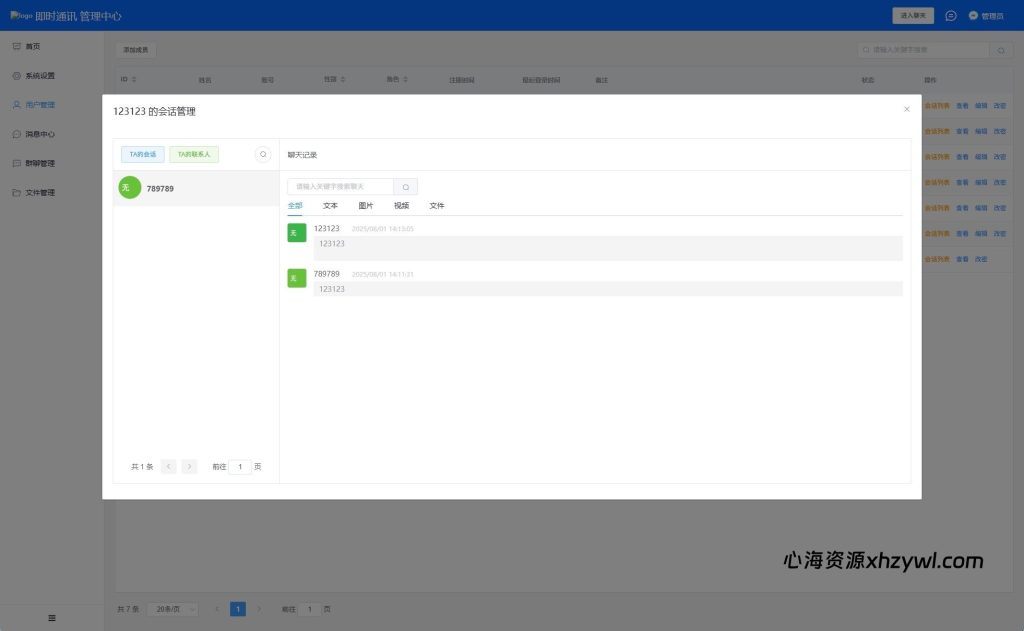
Task: Click the 消息中心 icon in sidebar
Action: coord(17,134)
